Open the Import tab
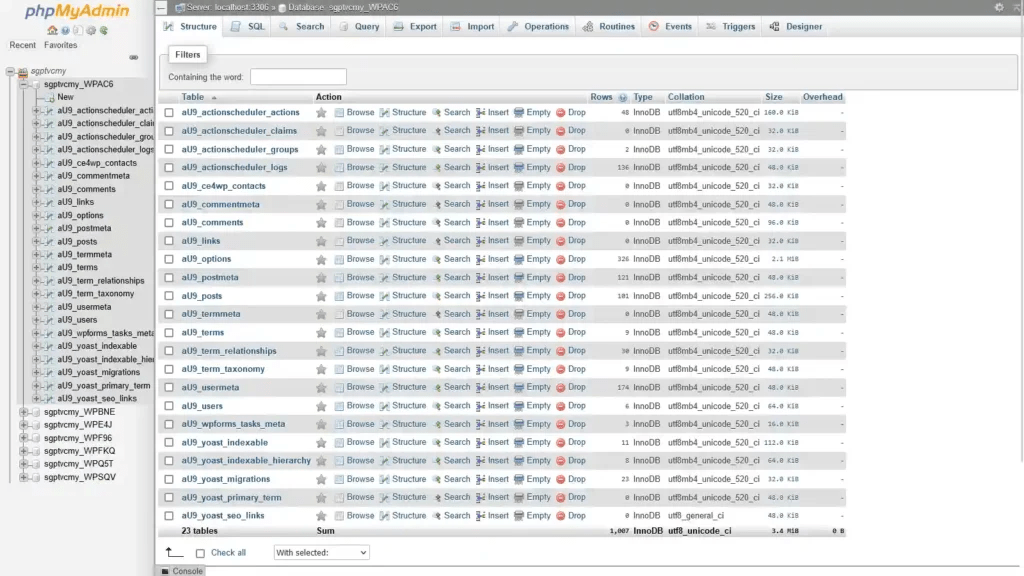 473,27
